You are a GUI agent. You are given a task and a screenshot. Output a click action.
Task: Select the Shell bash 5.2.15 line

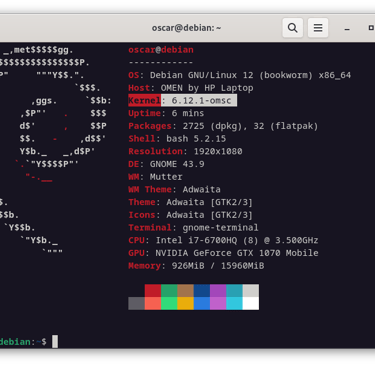(177, 139)
